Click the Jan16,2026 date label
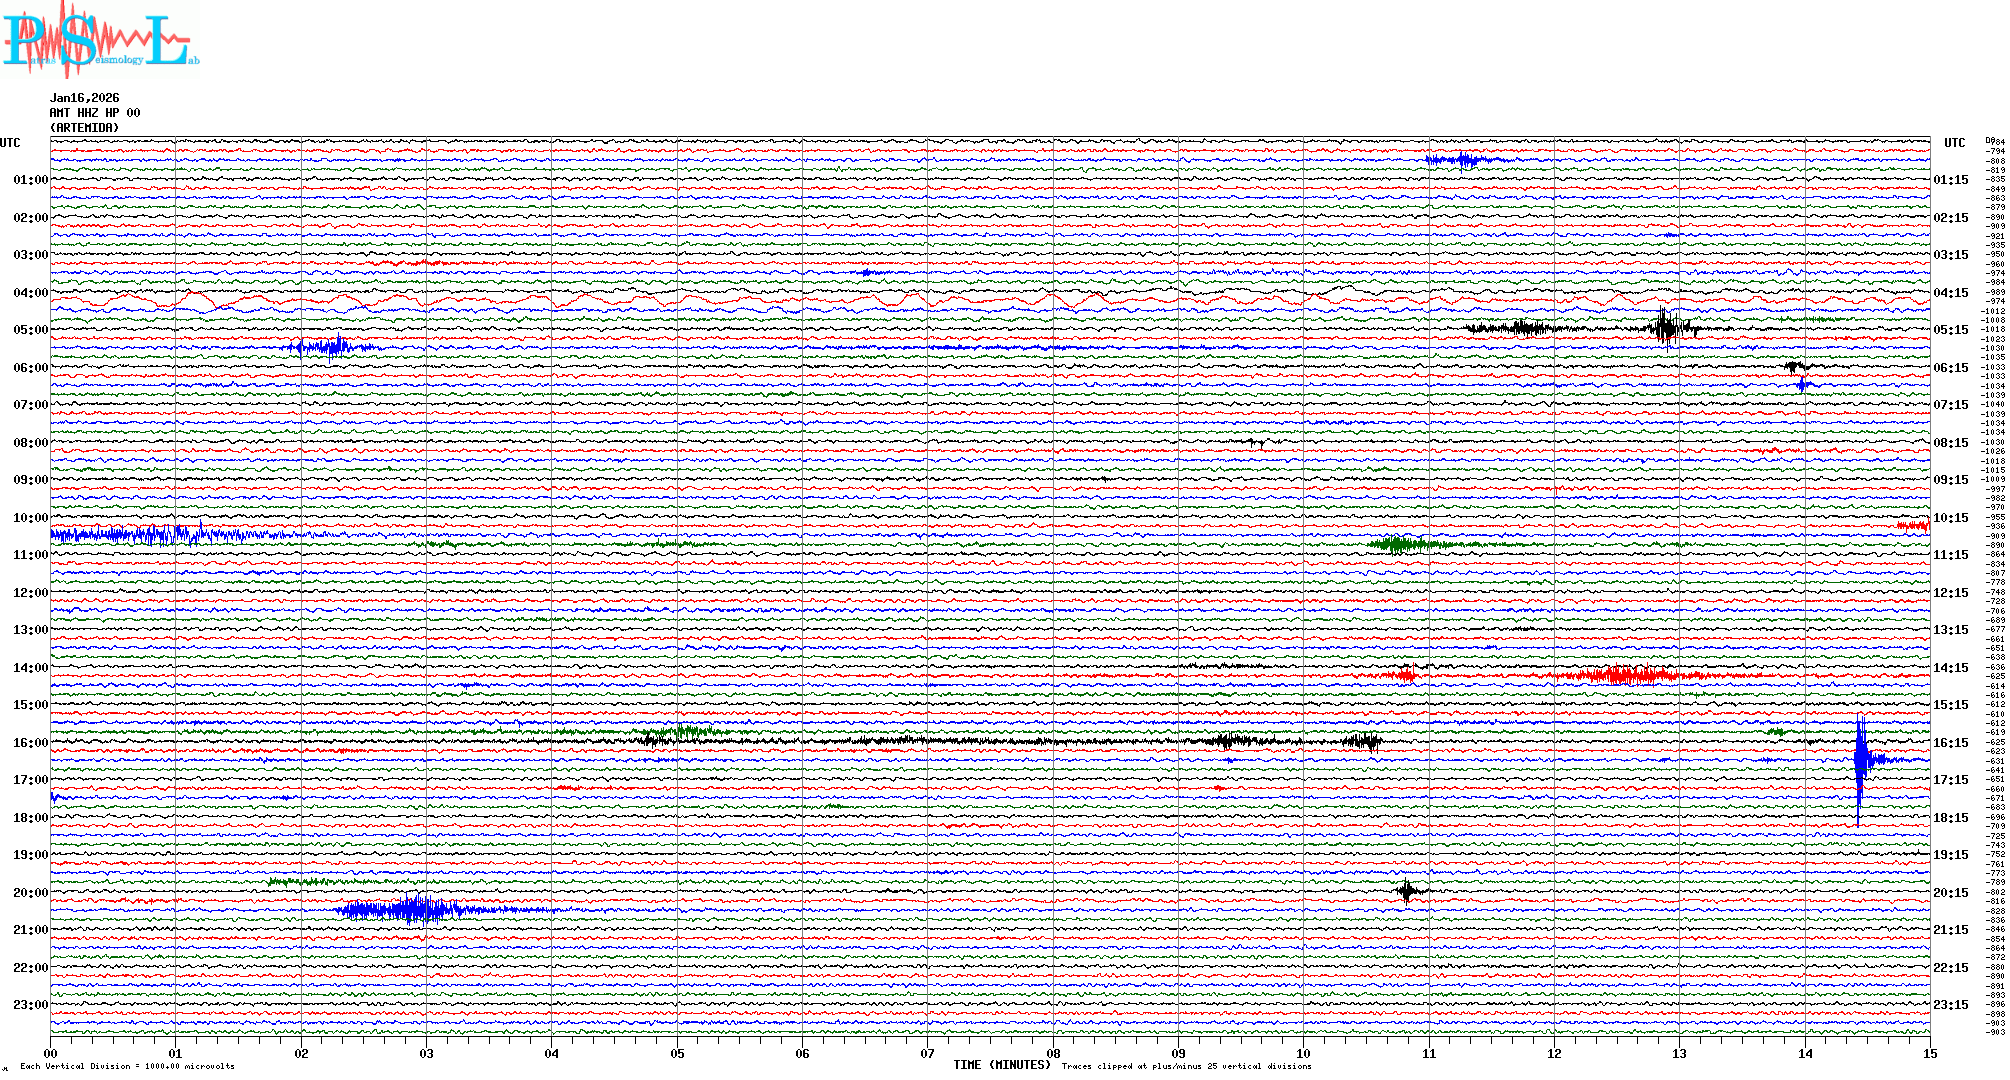This screenshot has height=1080, width=2010. (x=84, y=98)
